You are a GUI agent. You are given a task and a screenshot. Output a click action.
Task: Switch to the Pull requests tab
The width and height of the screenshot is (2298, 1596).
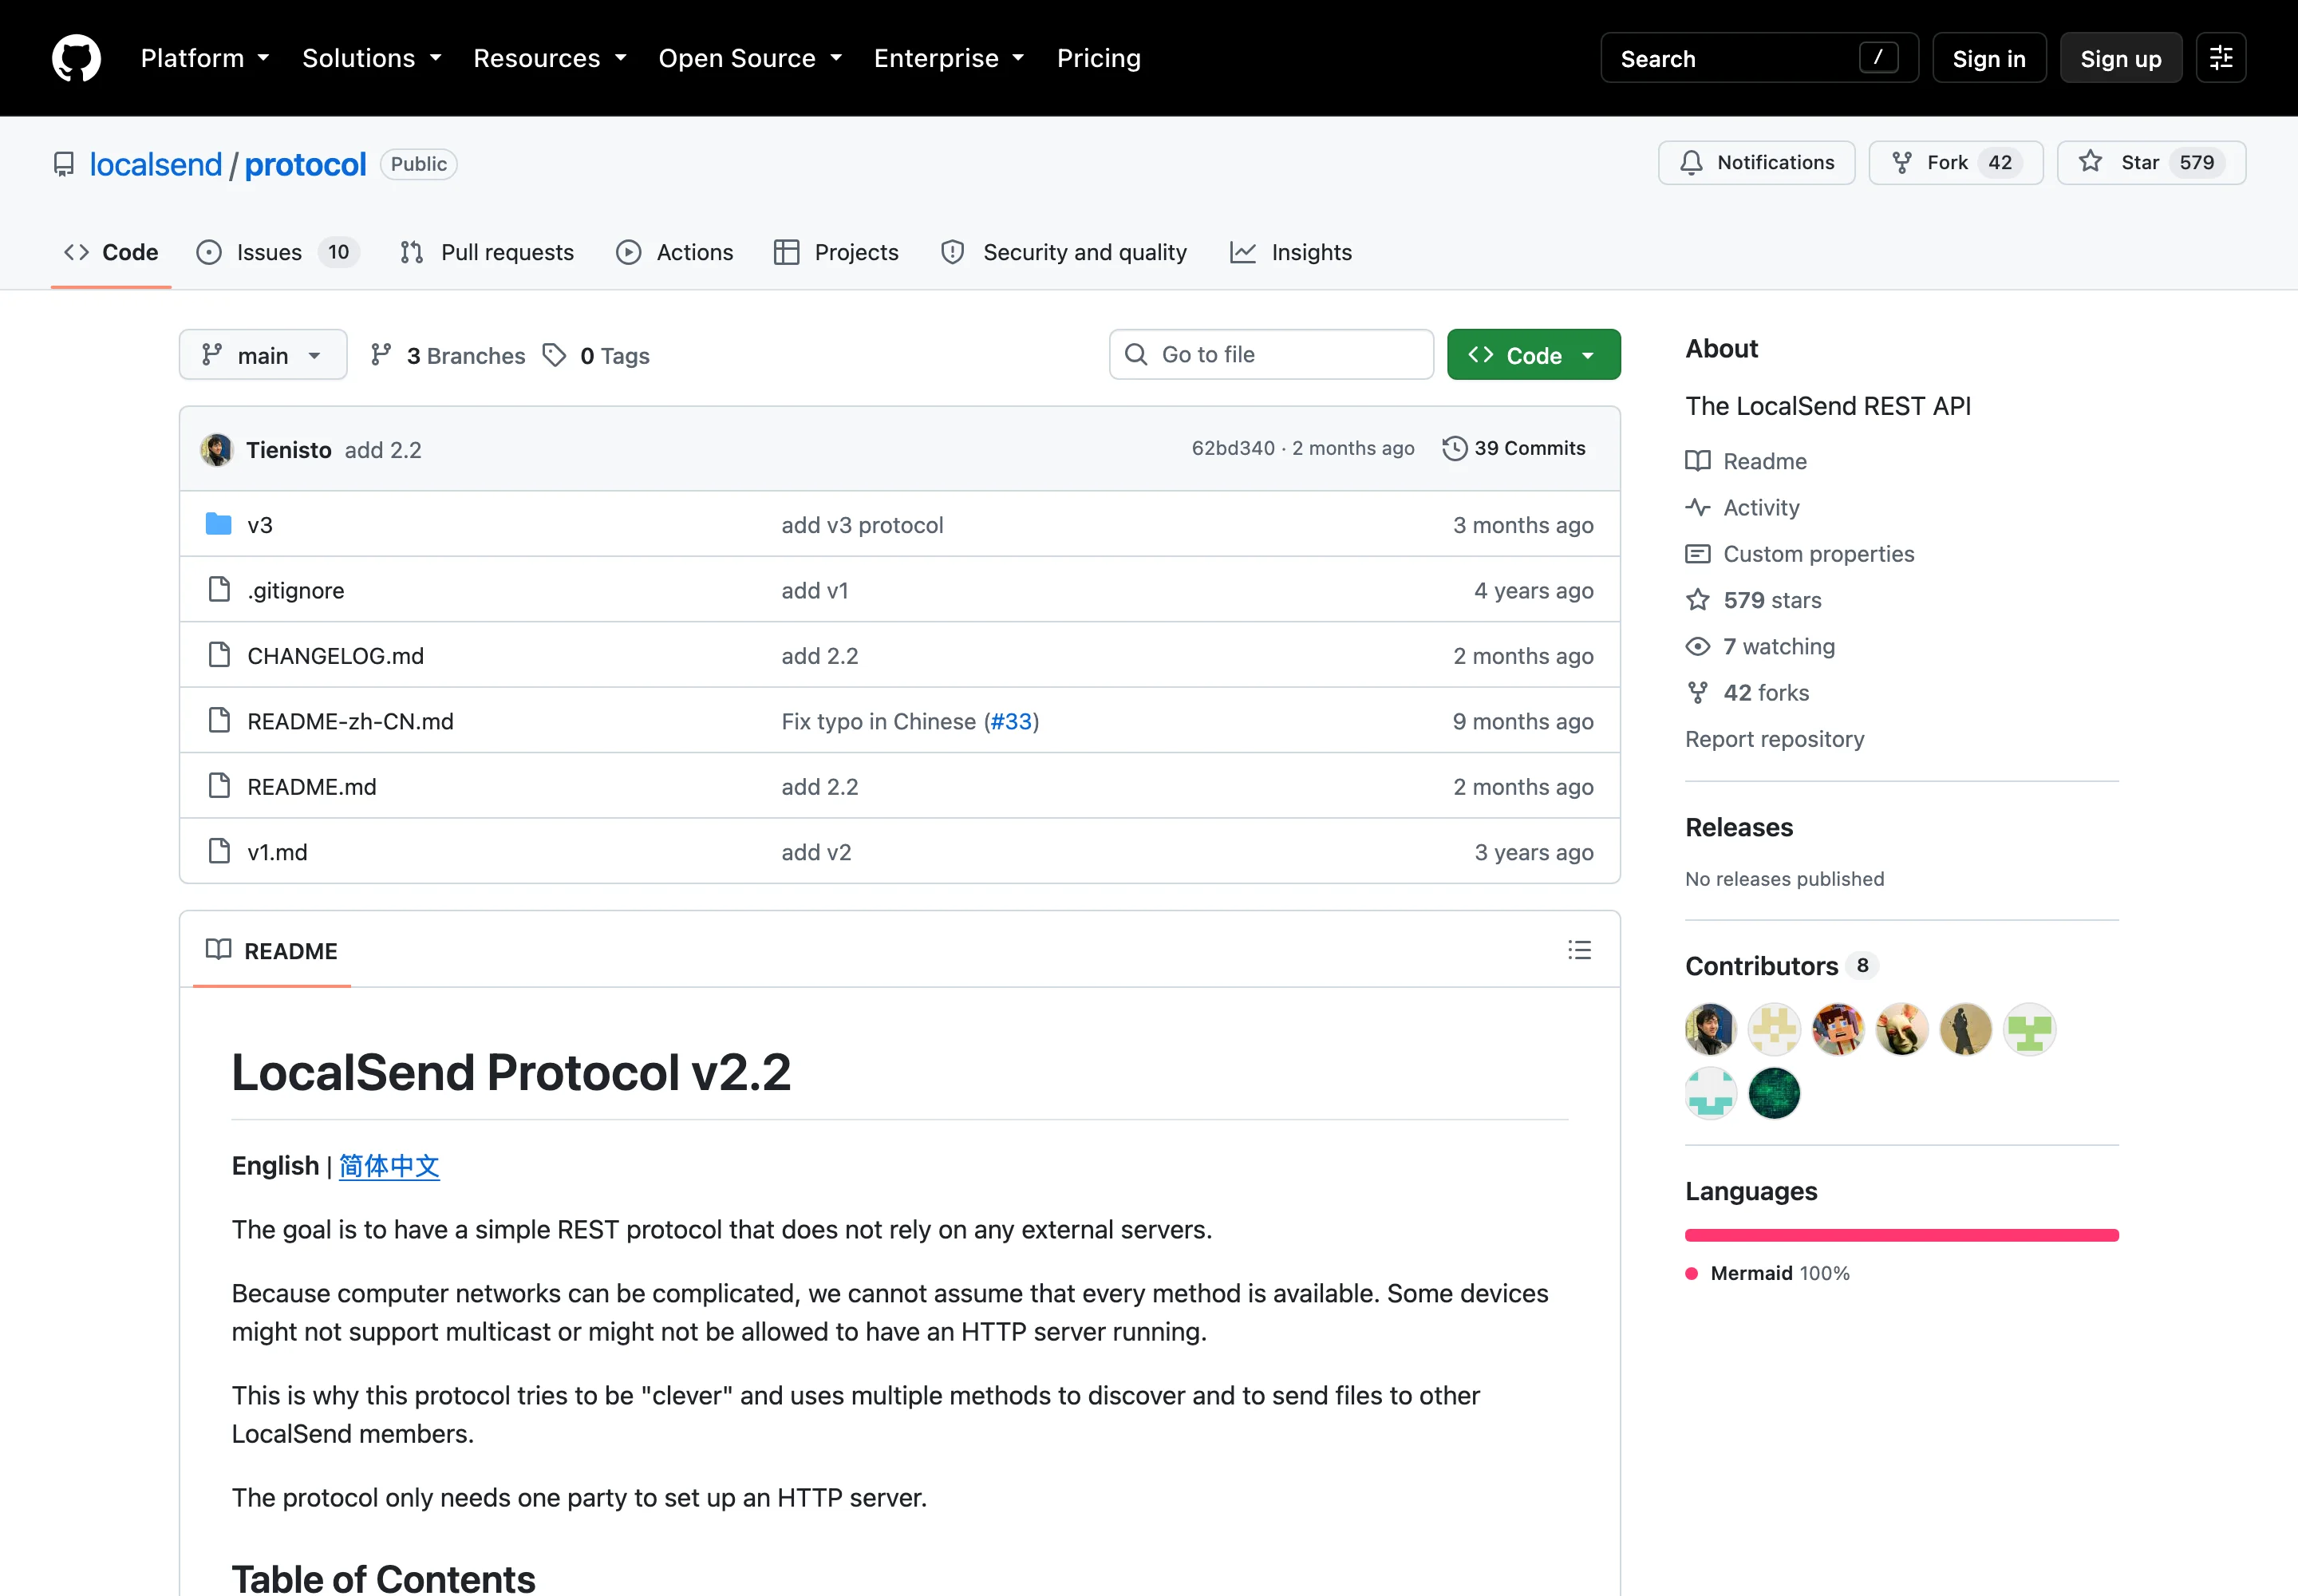point(487,252)
